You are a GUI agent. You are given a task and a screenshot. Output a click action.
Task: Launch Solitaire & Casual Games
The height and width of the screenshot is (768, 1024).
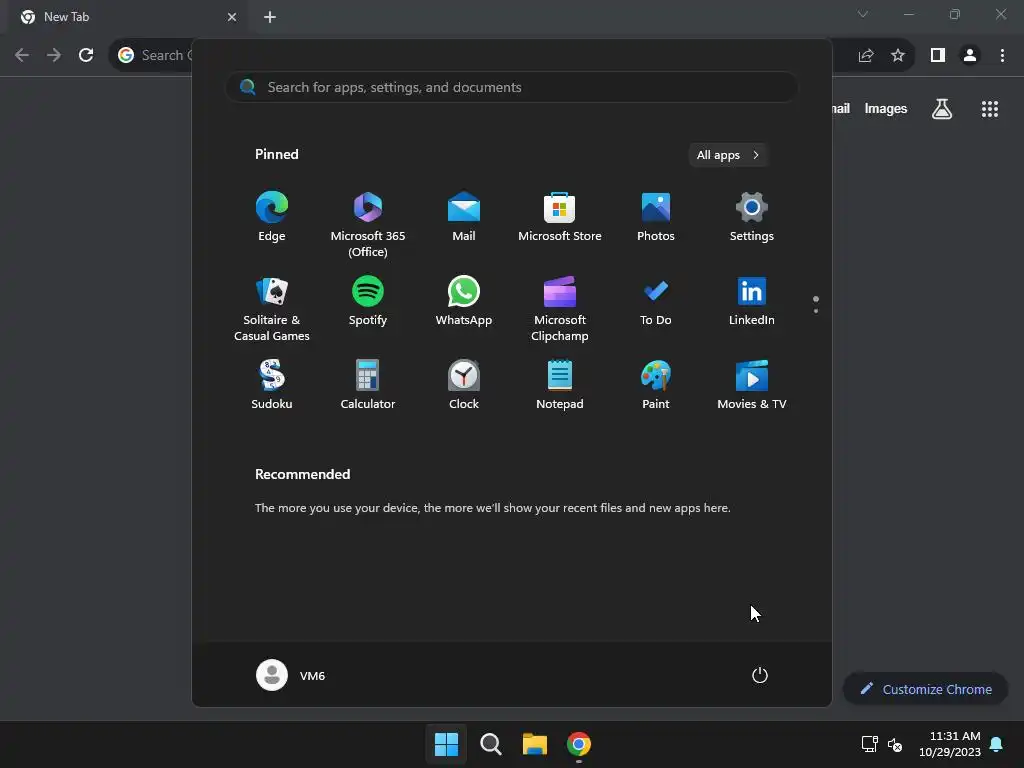(272, 308)
